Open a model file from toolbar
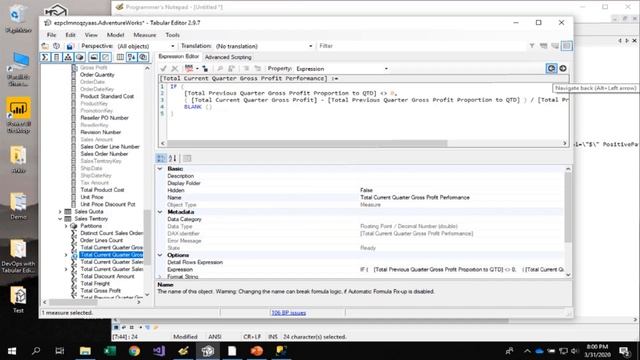 coord(45,46)
